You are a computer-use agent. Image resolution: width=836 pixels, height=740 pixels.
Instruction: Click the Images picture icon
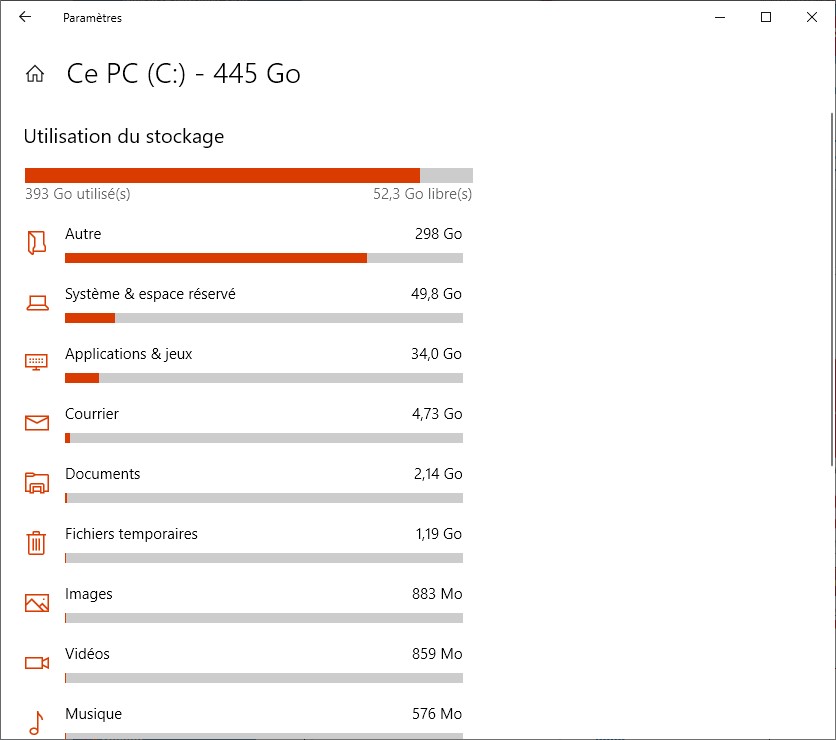click(37, 603)
